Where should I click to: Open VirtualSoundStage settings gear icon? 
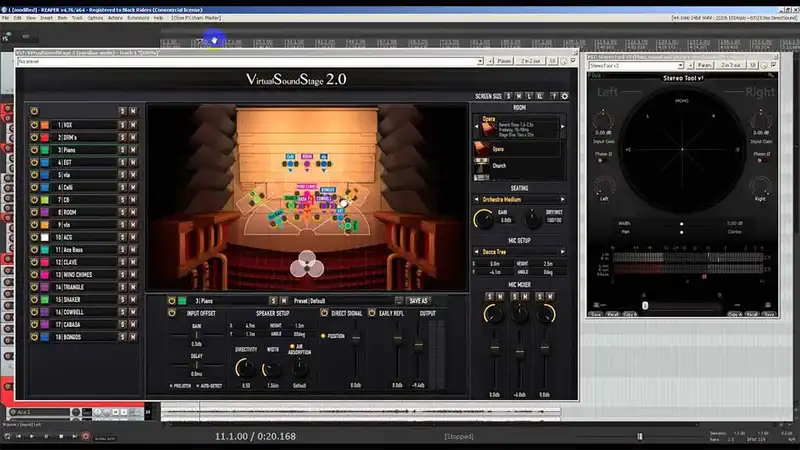tap(564, 96)
